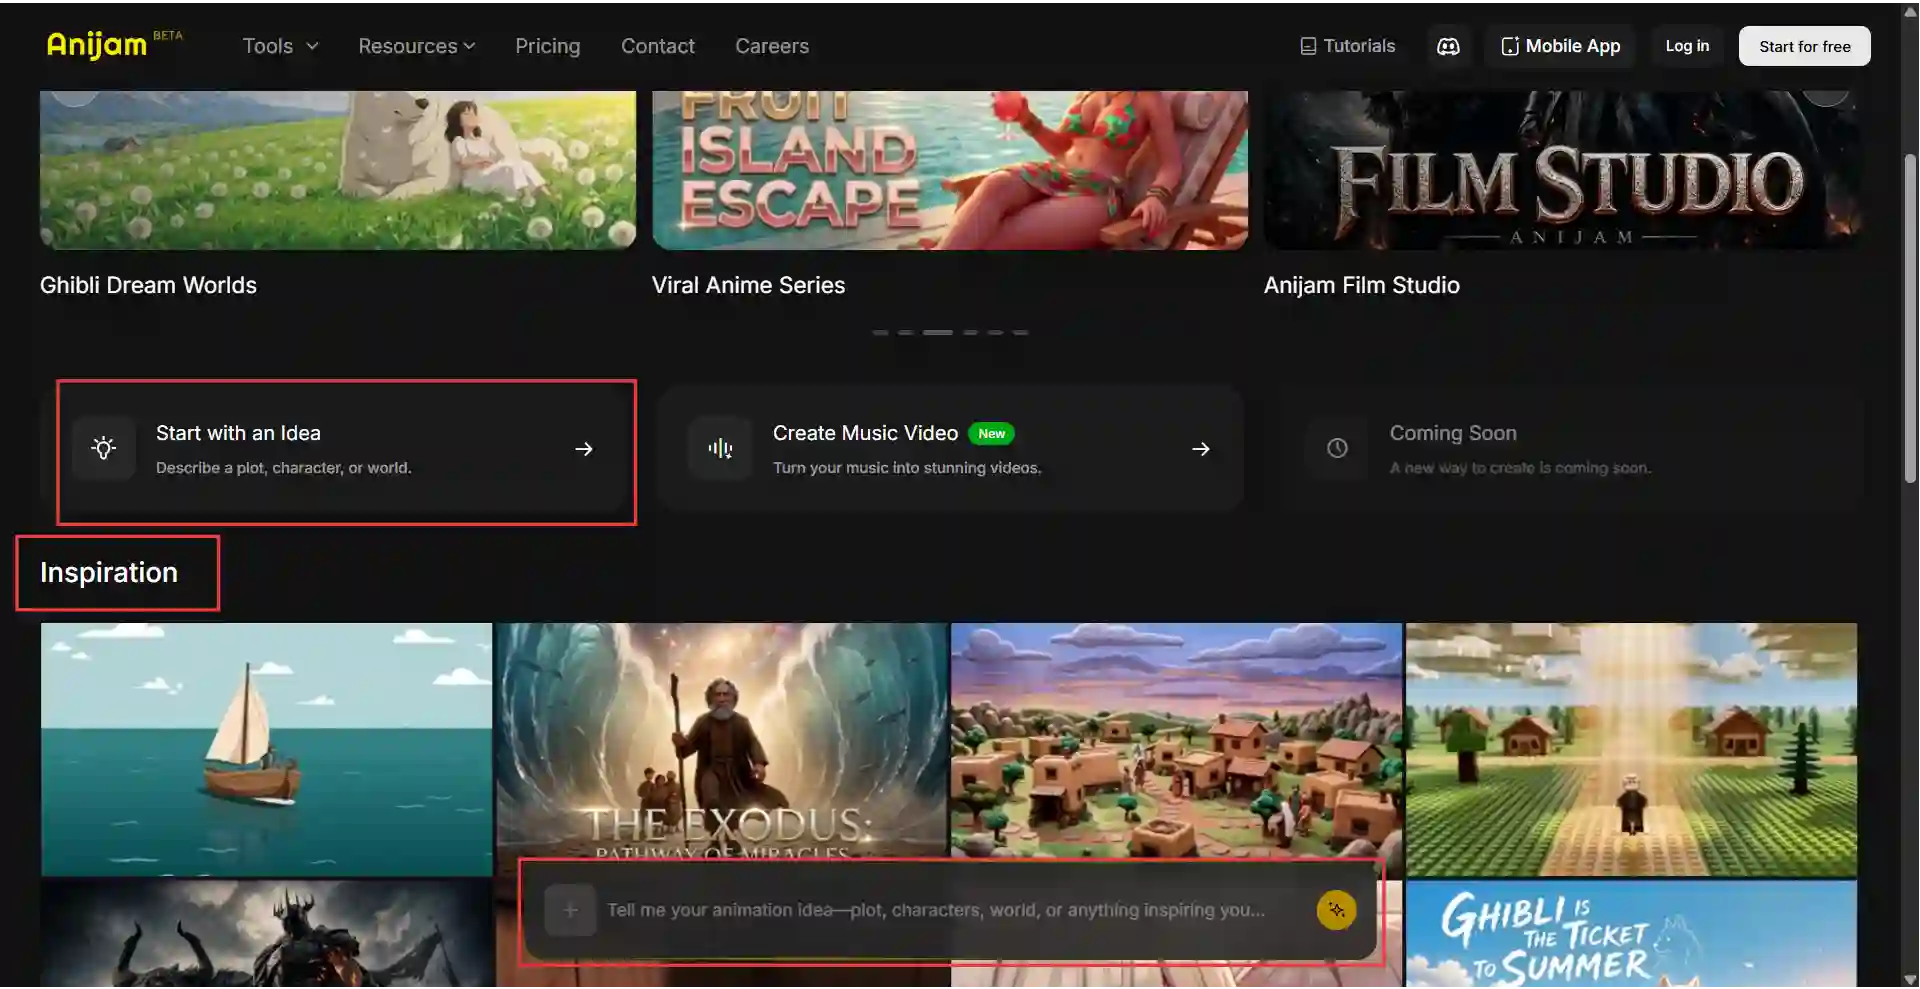Click the animation idea prompt input field
This screenshot has width=1920, height=989.
pos(935,910)
